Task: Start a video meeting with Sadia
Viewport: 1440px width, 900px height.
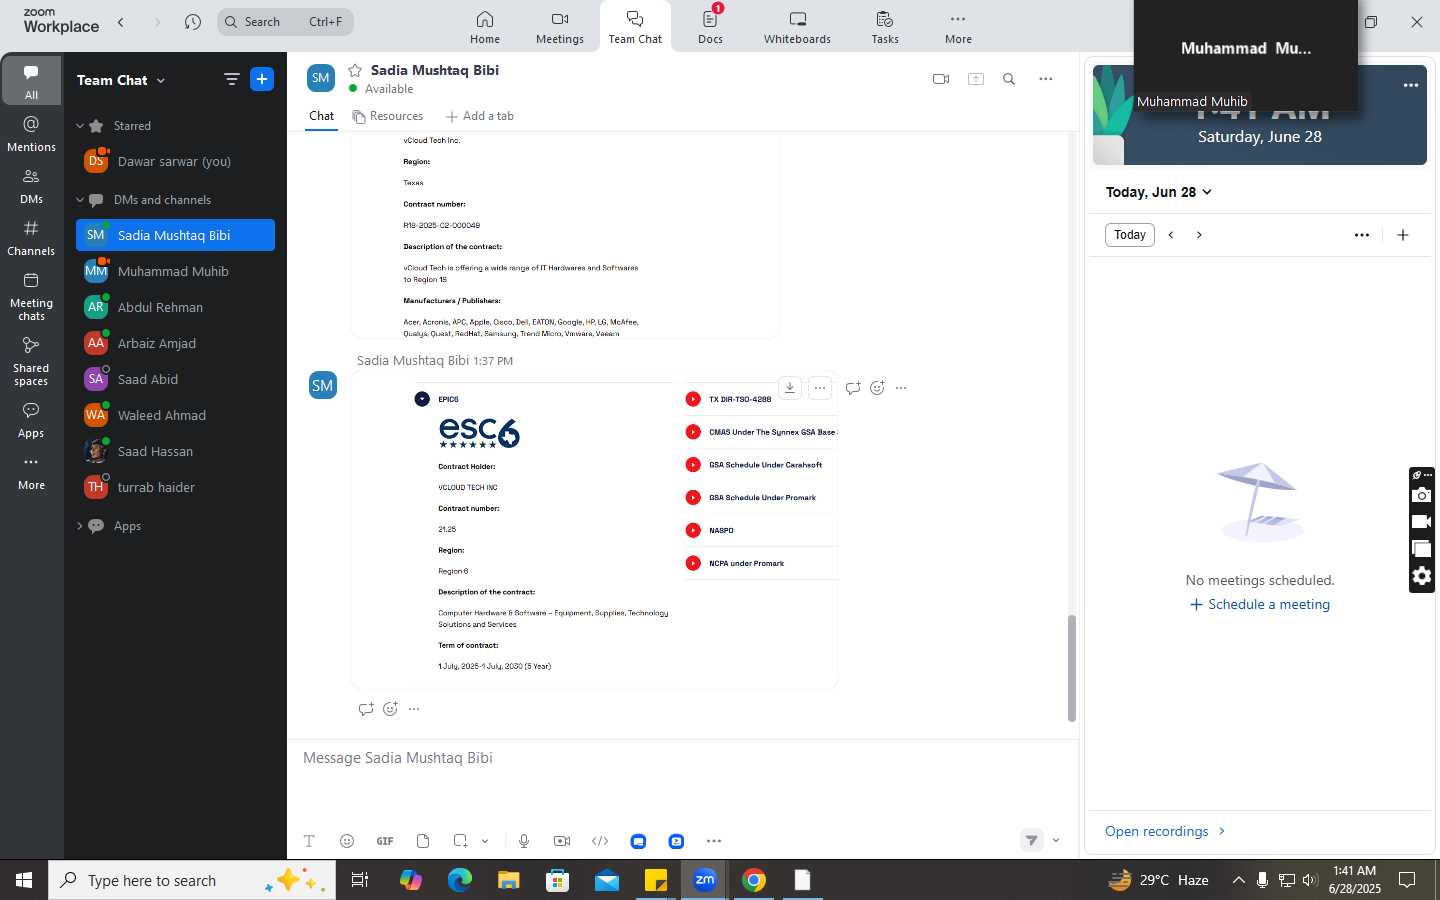Action: [x=940, y=79]
